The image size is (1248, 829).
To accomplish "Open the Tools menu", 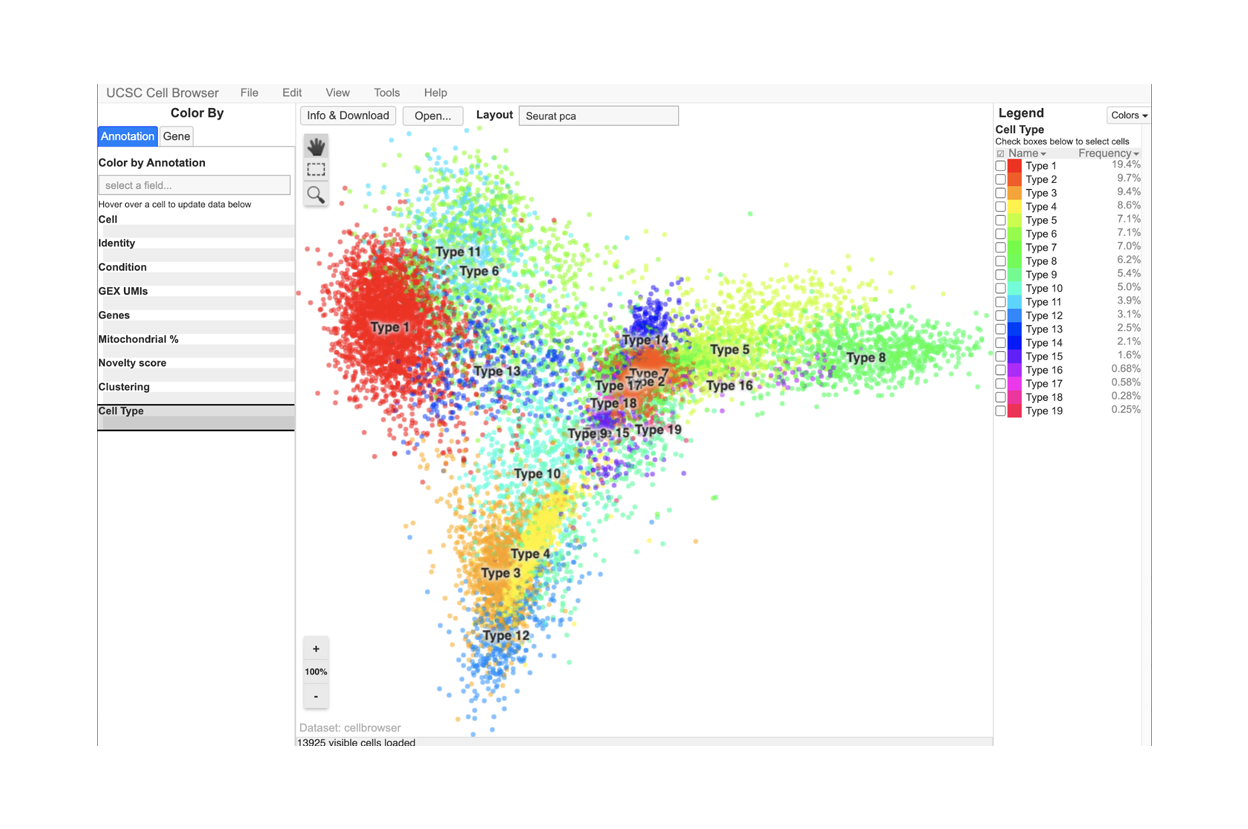I will (386, 93).
